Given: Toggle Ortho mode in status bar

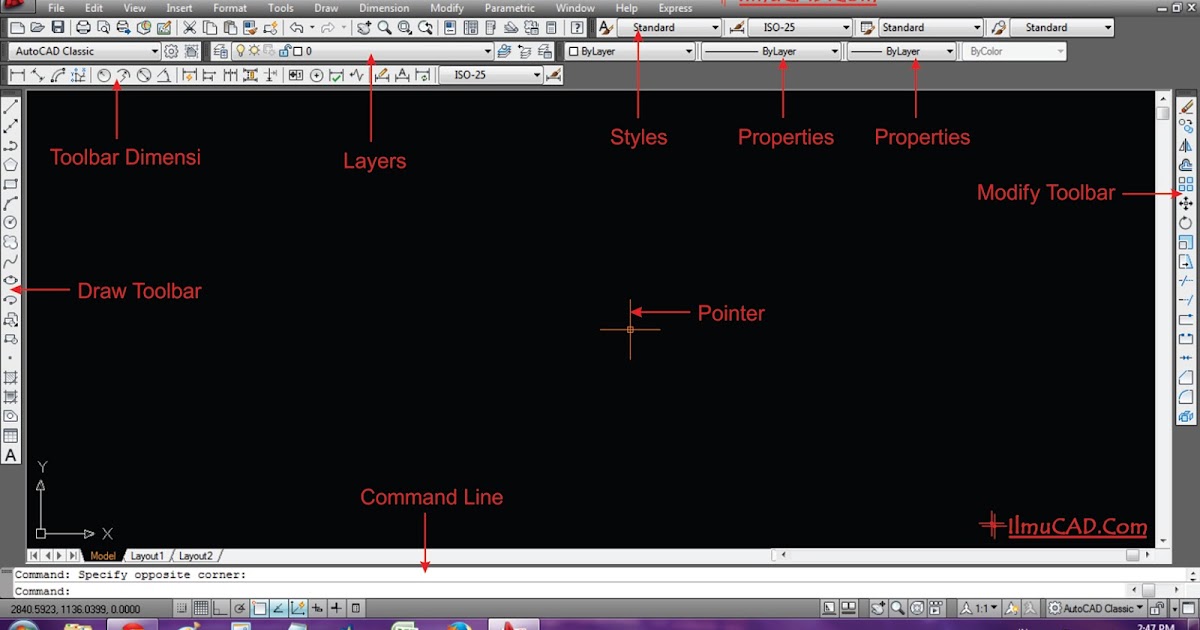Looking at the screenshot, I should pos(218,607).
